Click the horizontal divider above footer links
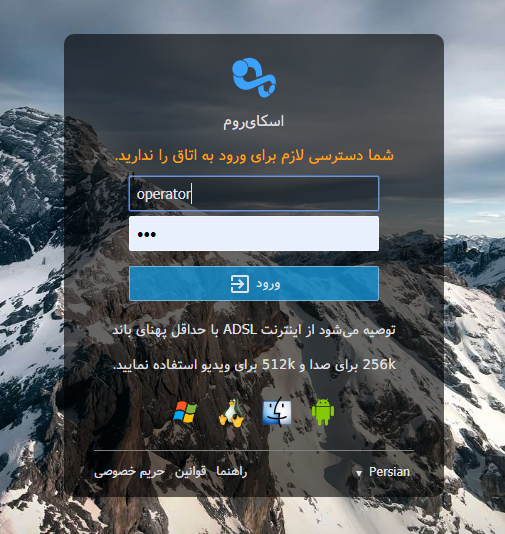The height and width of the screenshot is (534, 505). pos(254,451)
